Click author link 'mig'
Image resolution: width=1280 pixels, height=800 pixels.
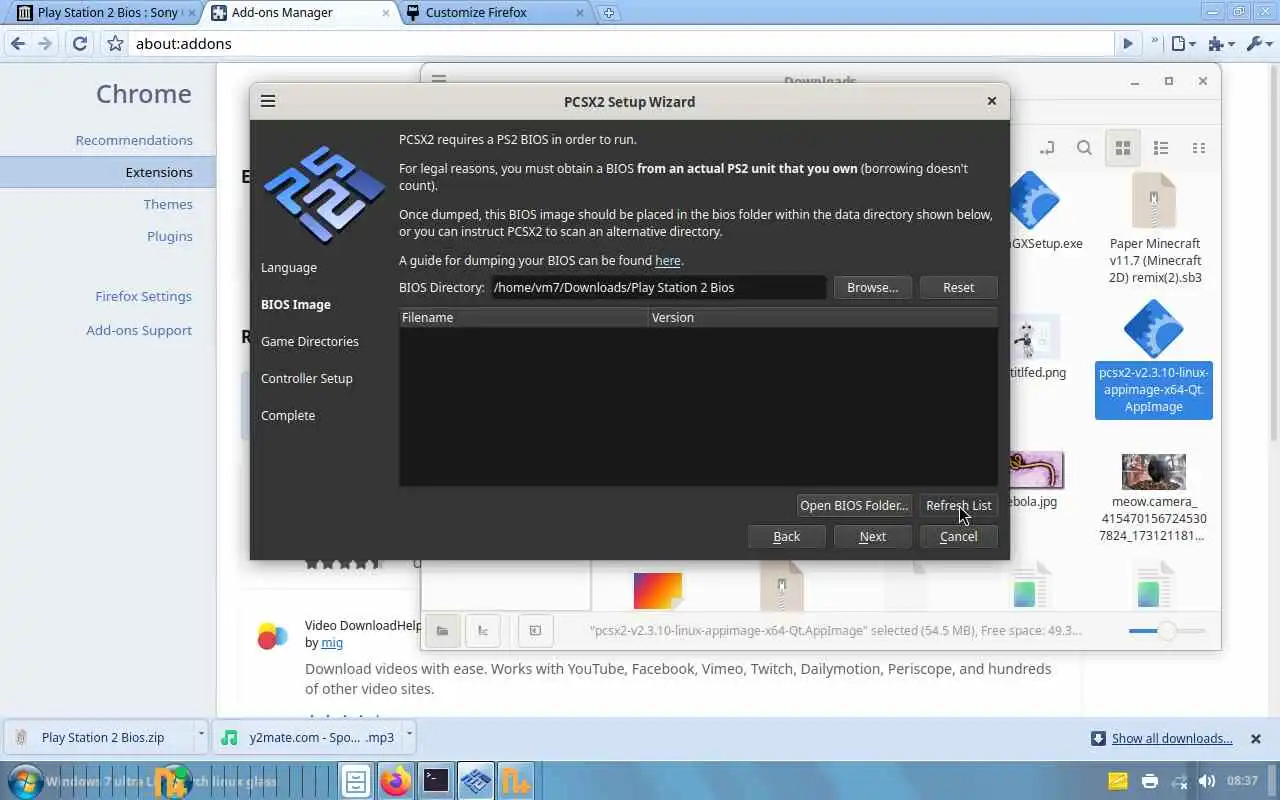[332, 643]
